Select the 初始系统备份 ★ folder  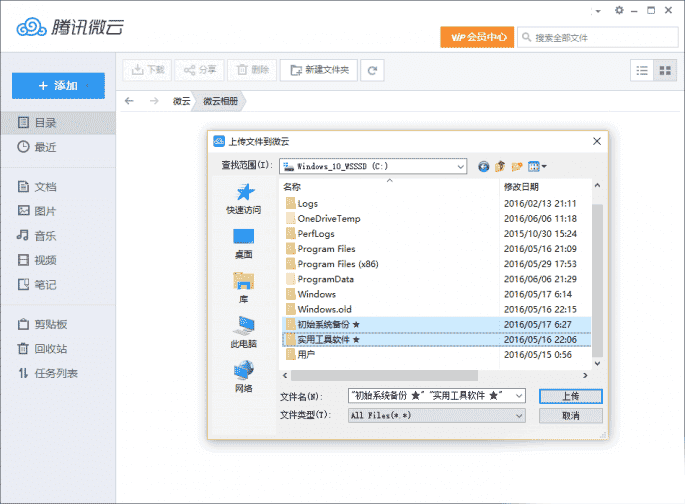[x=436, y=324]
